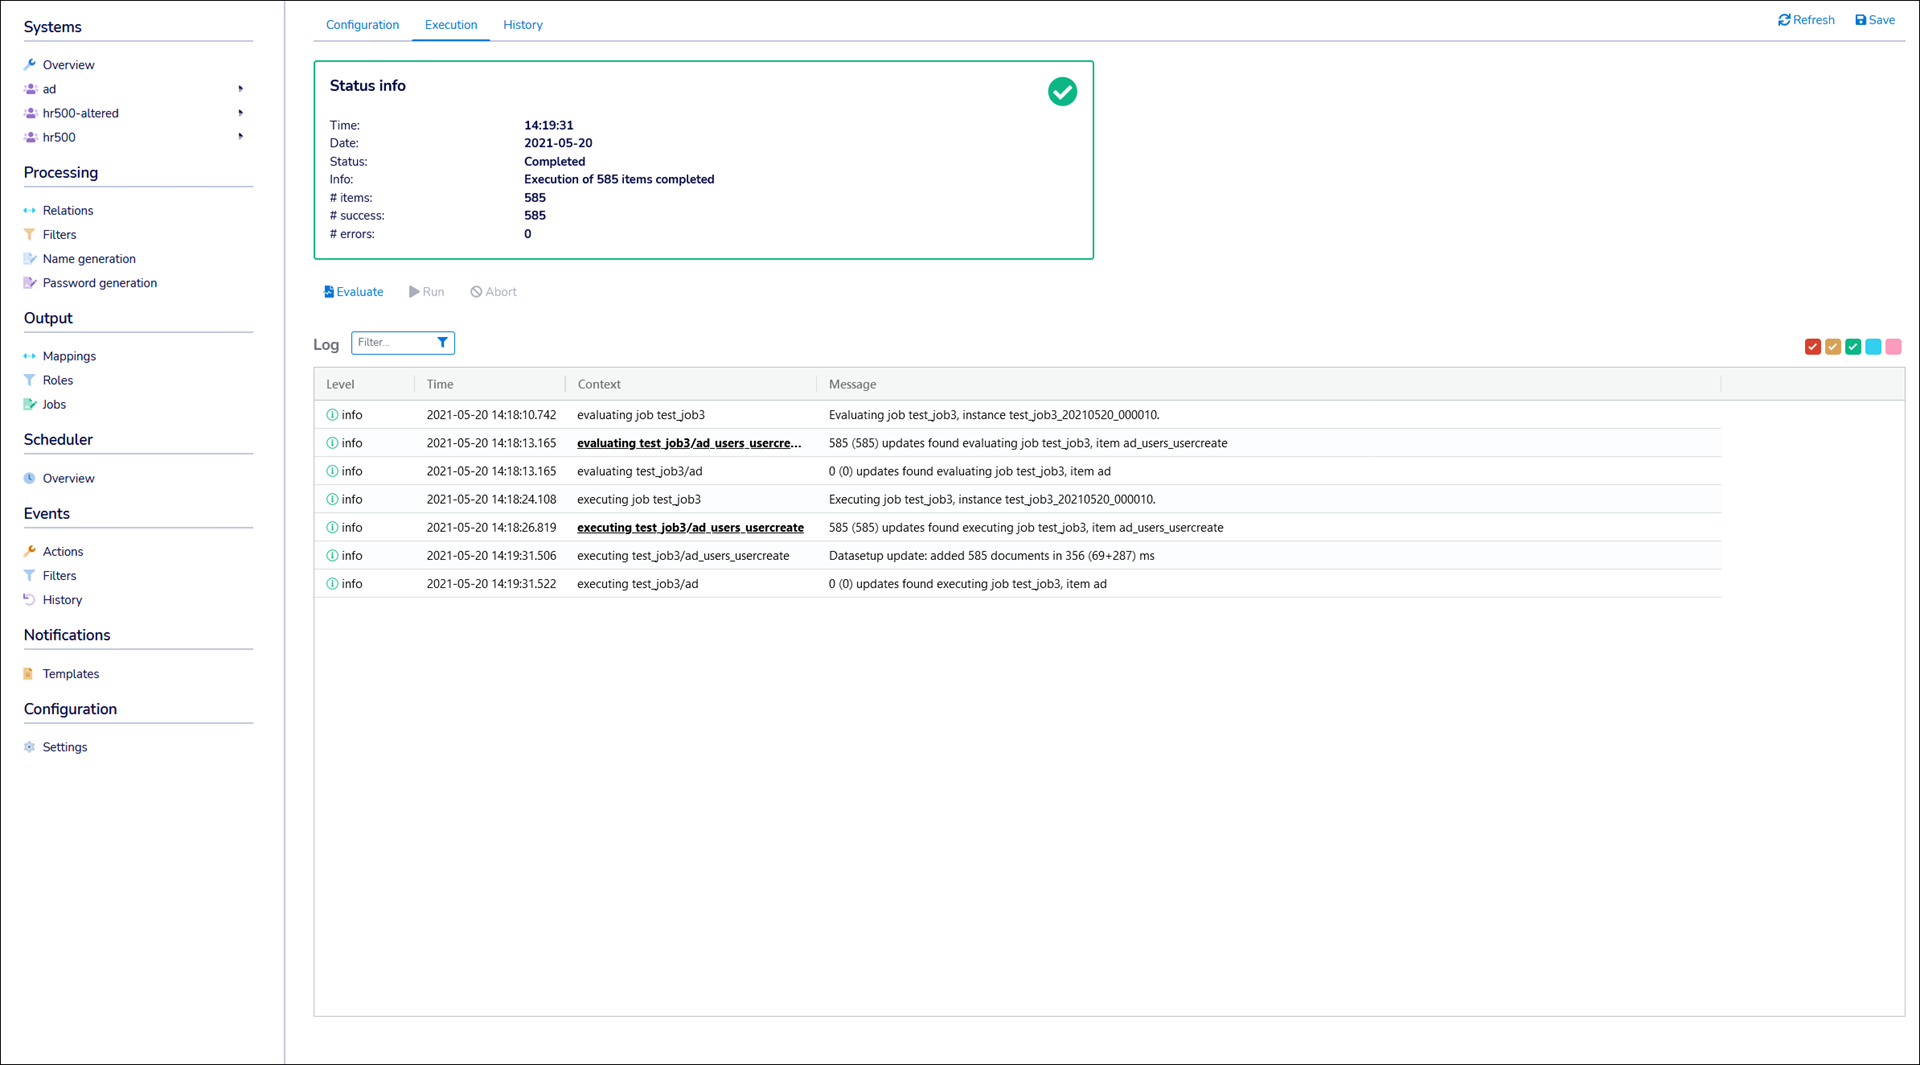Open the executing test_job3/ad_users_usercreate link

(x=690, y=528)
